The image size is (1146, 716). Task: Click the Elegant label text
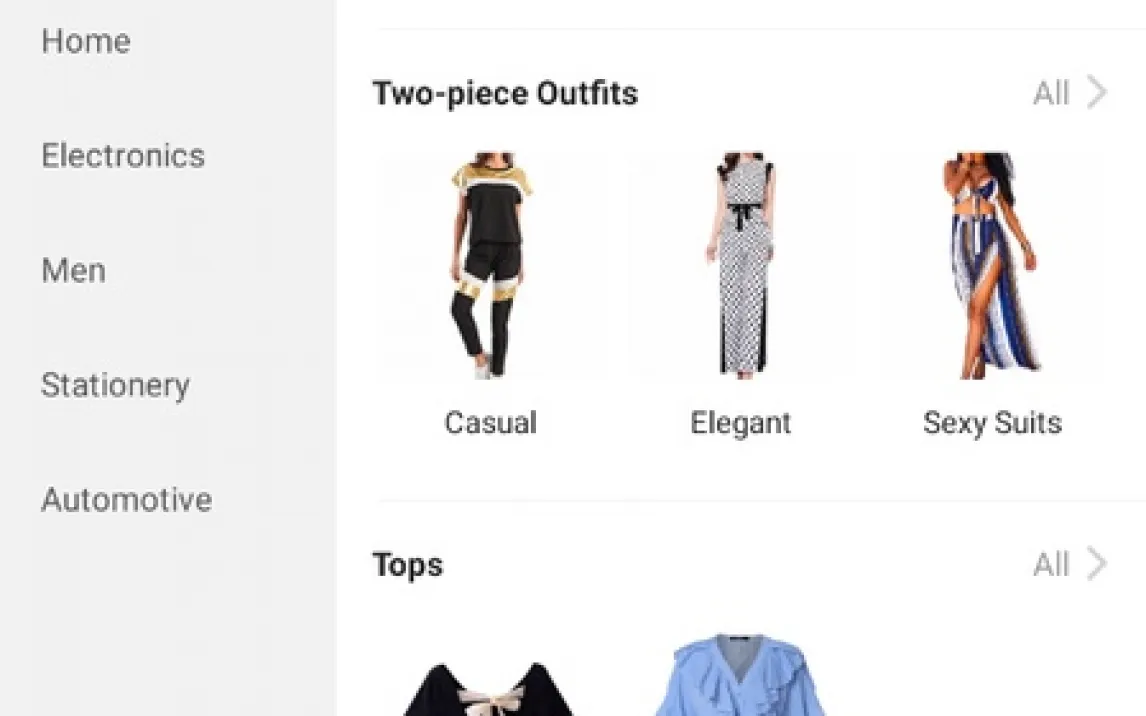(x=741, y=424)
